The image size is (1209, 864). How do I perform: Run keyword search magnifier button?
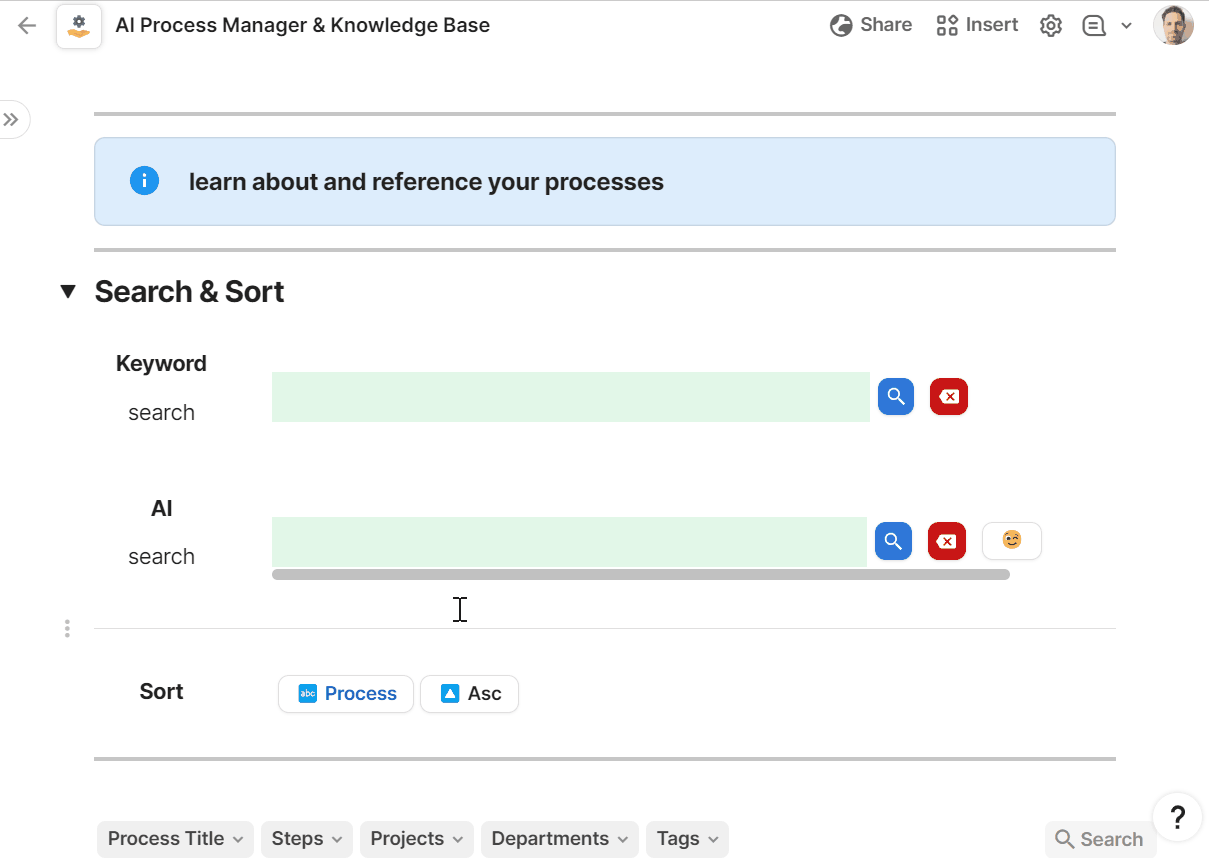(x=896, y=397)
